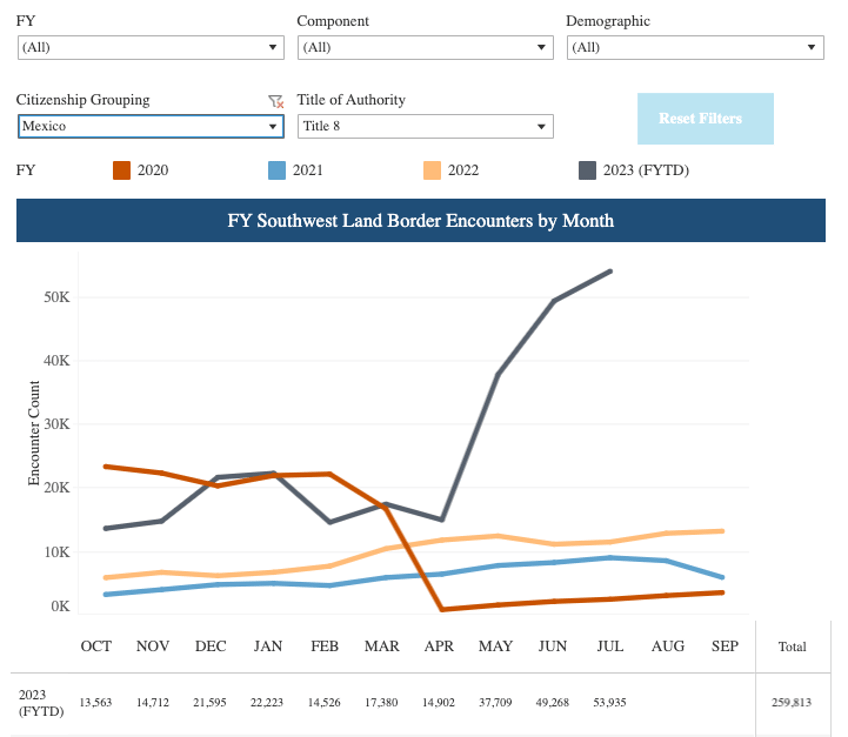Open the Title of Authority dropdown
The image size is (848, 737).
[x=425, y=127]
